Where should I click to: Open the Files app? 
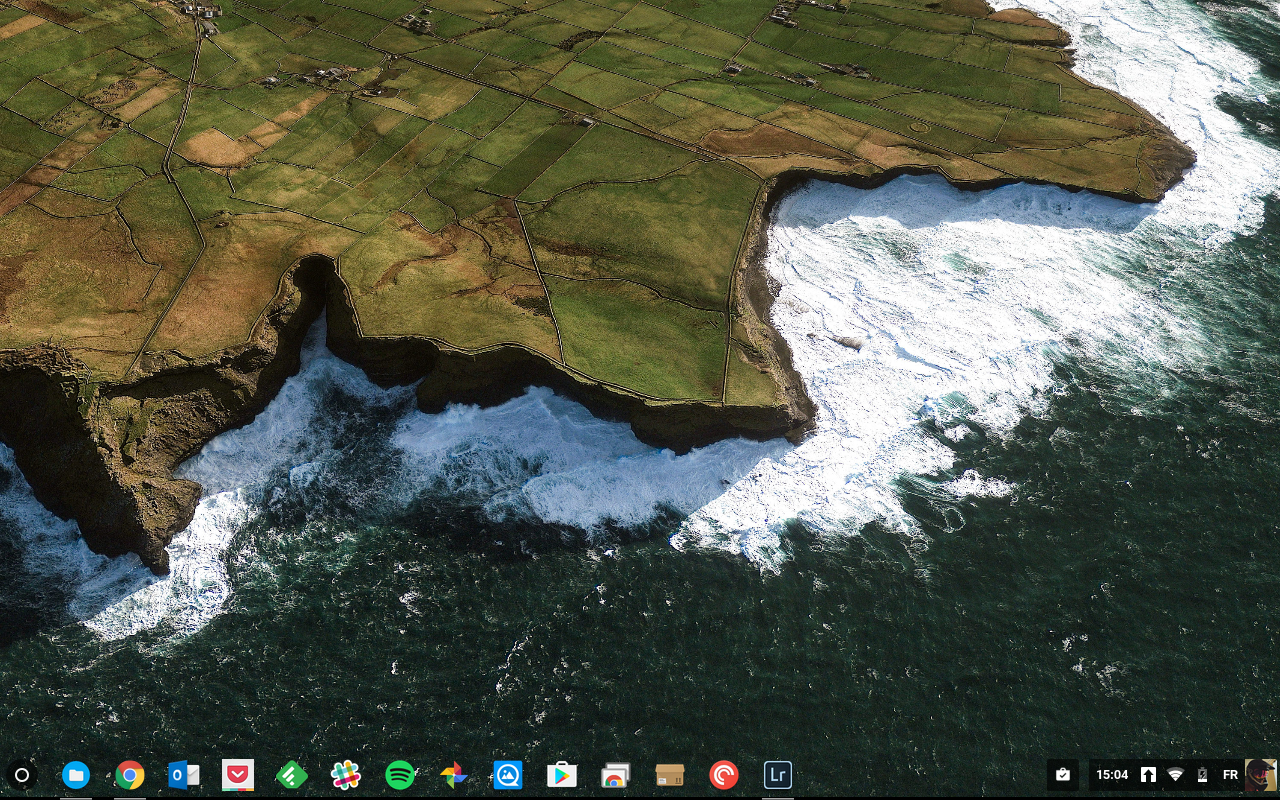coord(76,775)
